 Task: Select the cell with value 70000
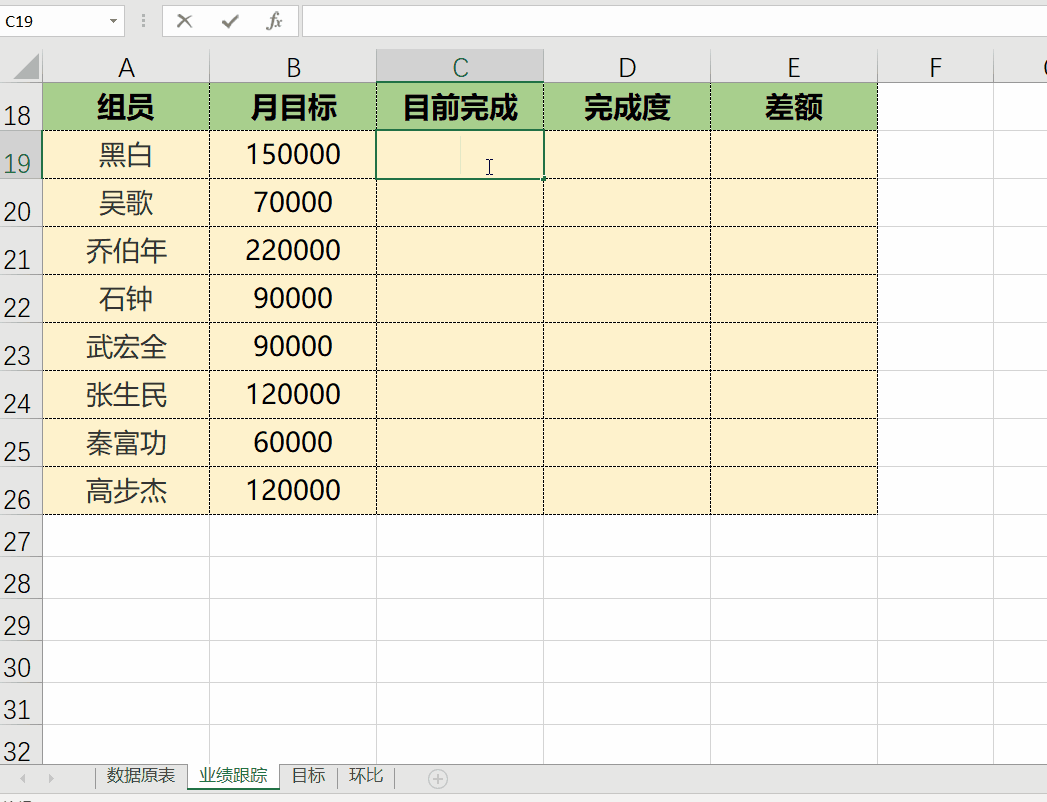[x=293, y=203]
